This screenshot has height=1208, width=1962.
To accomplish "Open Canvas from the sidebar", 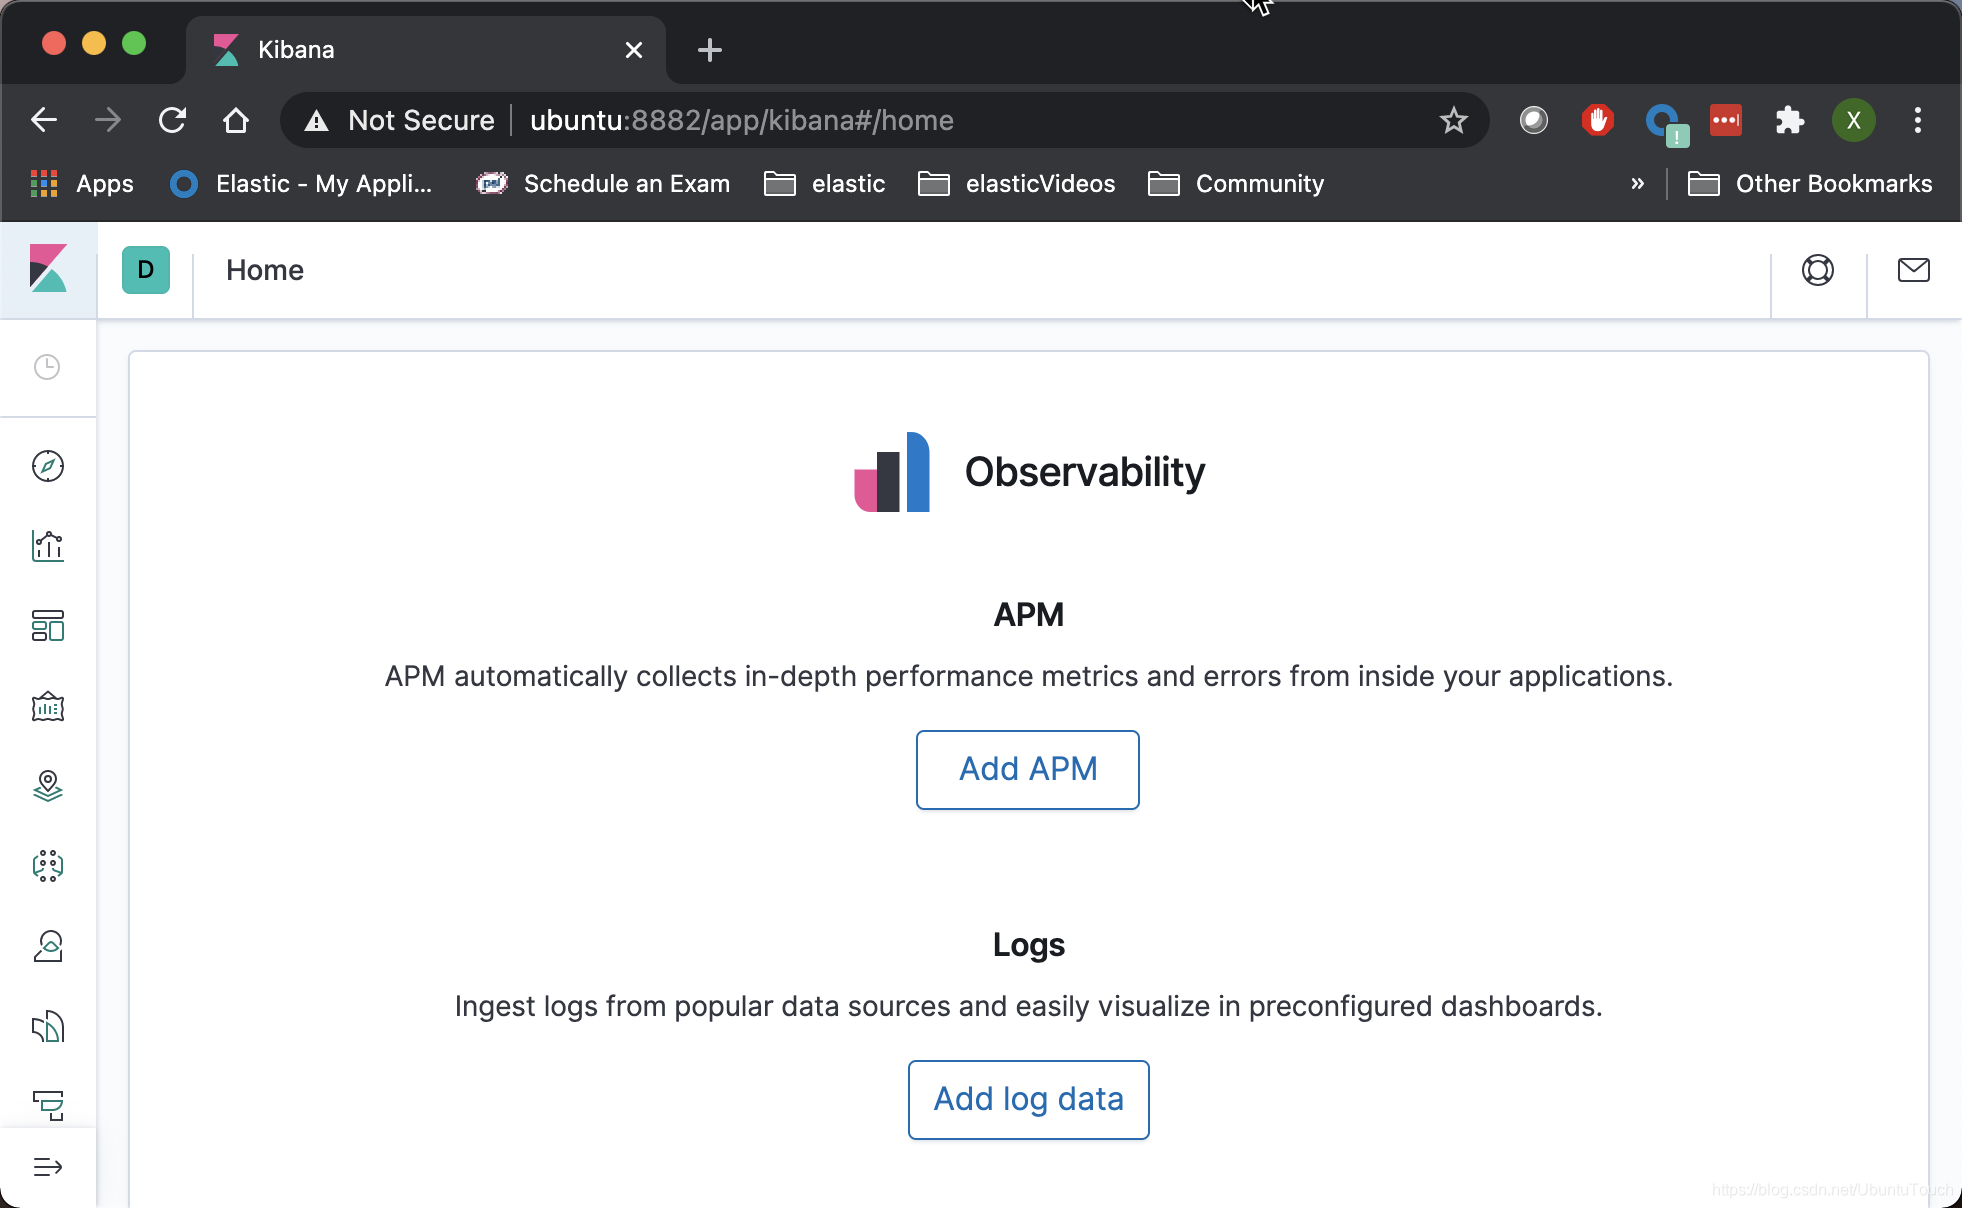I will (48, 707).
